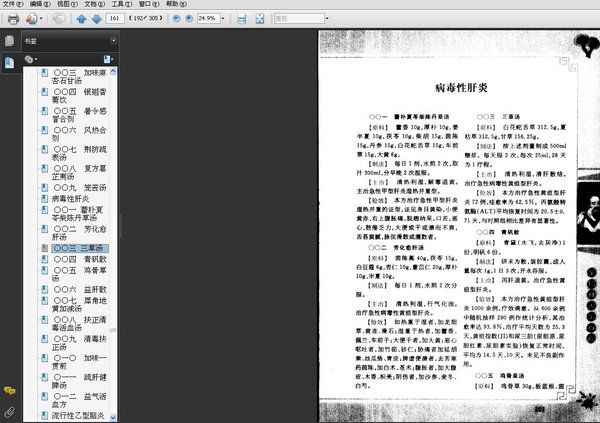Viewport: 600px width, 423px height.
Task: Click the bookmark page icon beside 〇〇六 益肝散
Action: click(44, 289)
